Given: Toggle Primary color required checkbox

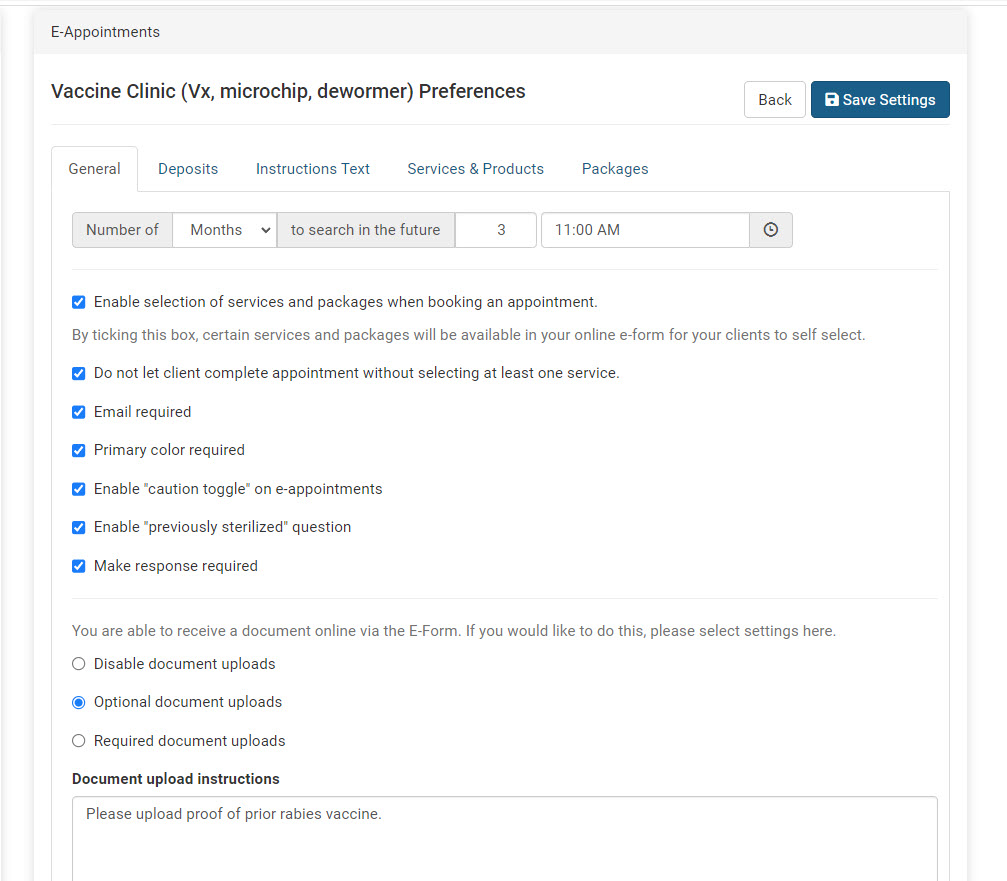Looking at the screenshot, I should click(x=79, y=450).
